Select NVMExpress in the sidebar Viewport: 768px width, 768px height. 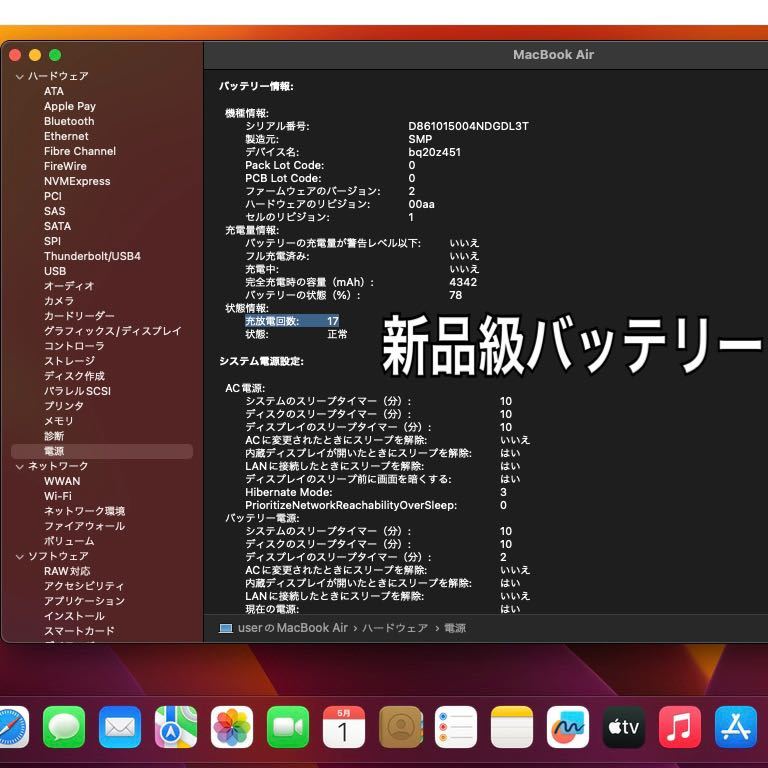[77, 181]
